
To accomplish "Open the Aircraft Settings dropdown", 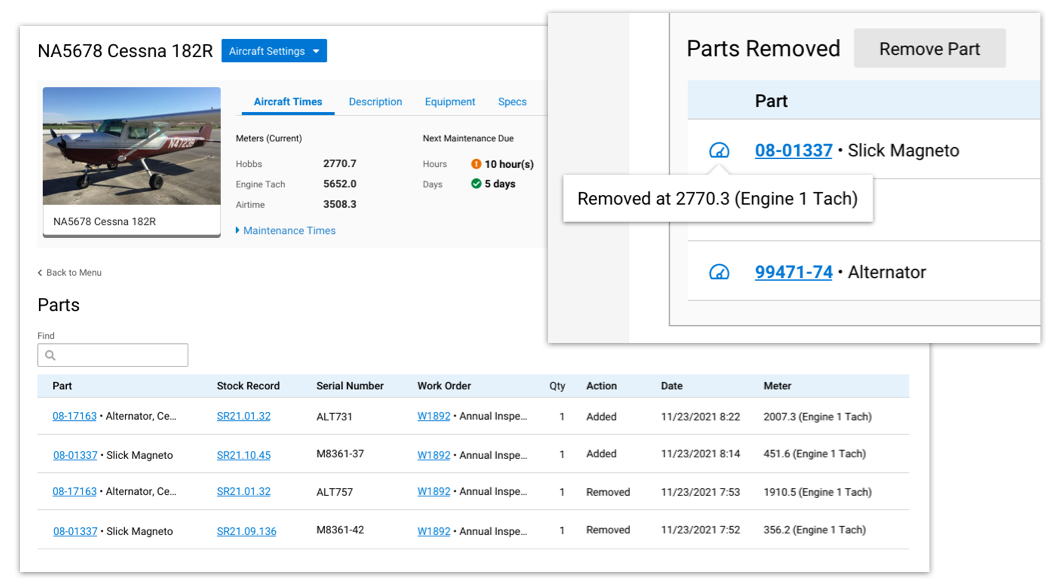I will click(x=274, y=50).
